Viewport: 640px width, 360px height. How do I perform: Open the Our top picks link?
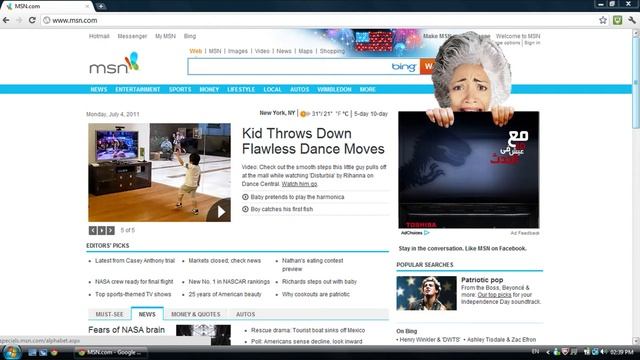click(494, 295)
